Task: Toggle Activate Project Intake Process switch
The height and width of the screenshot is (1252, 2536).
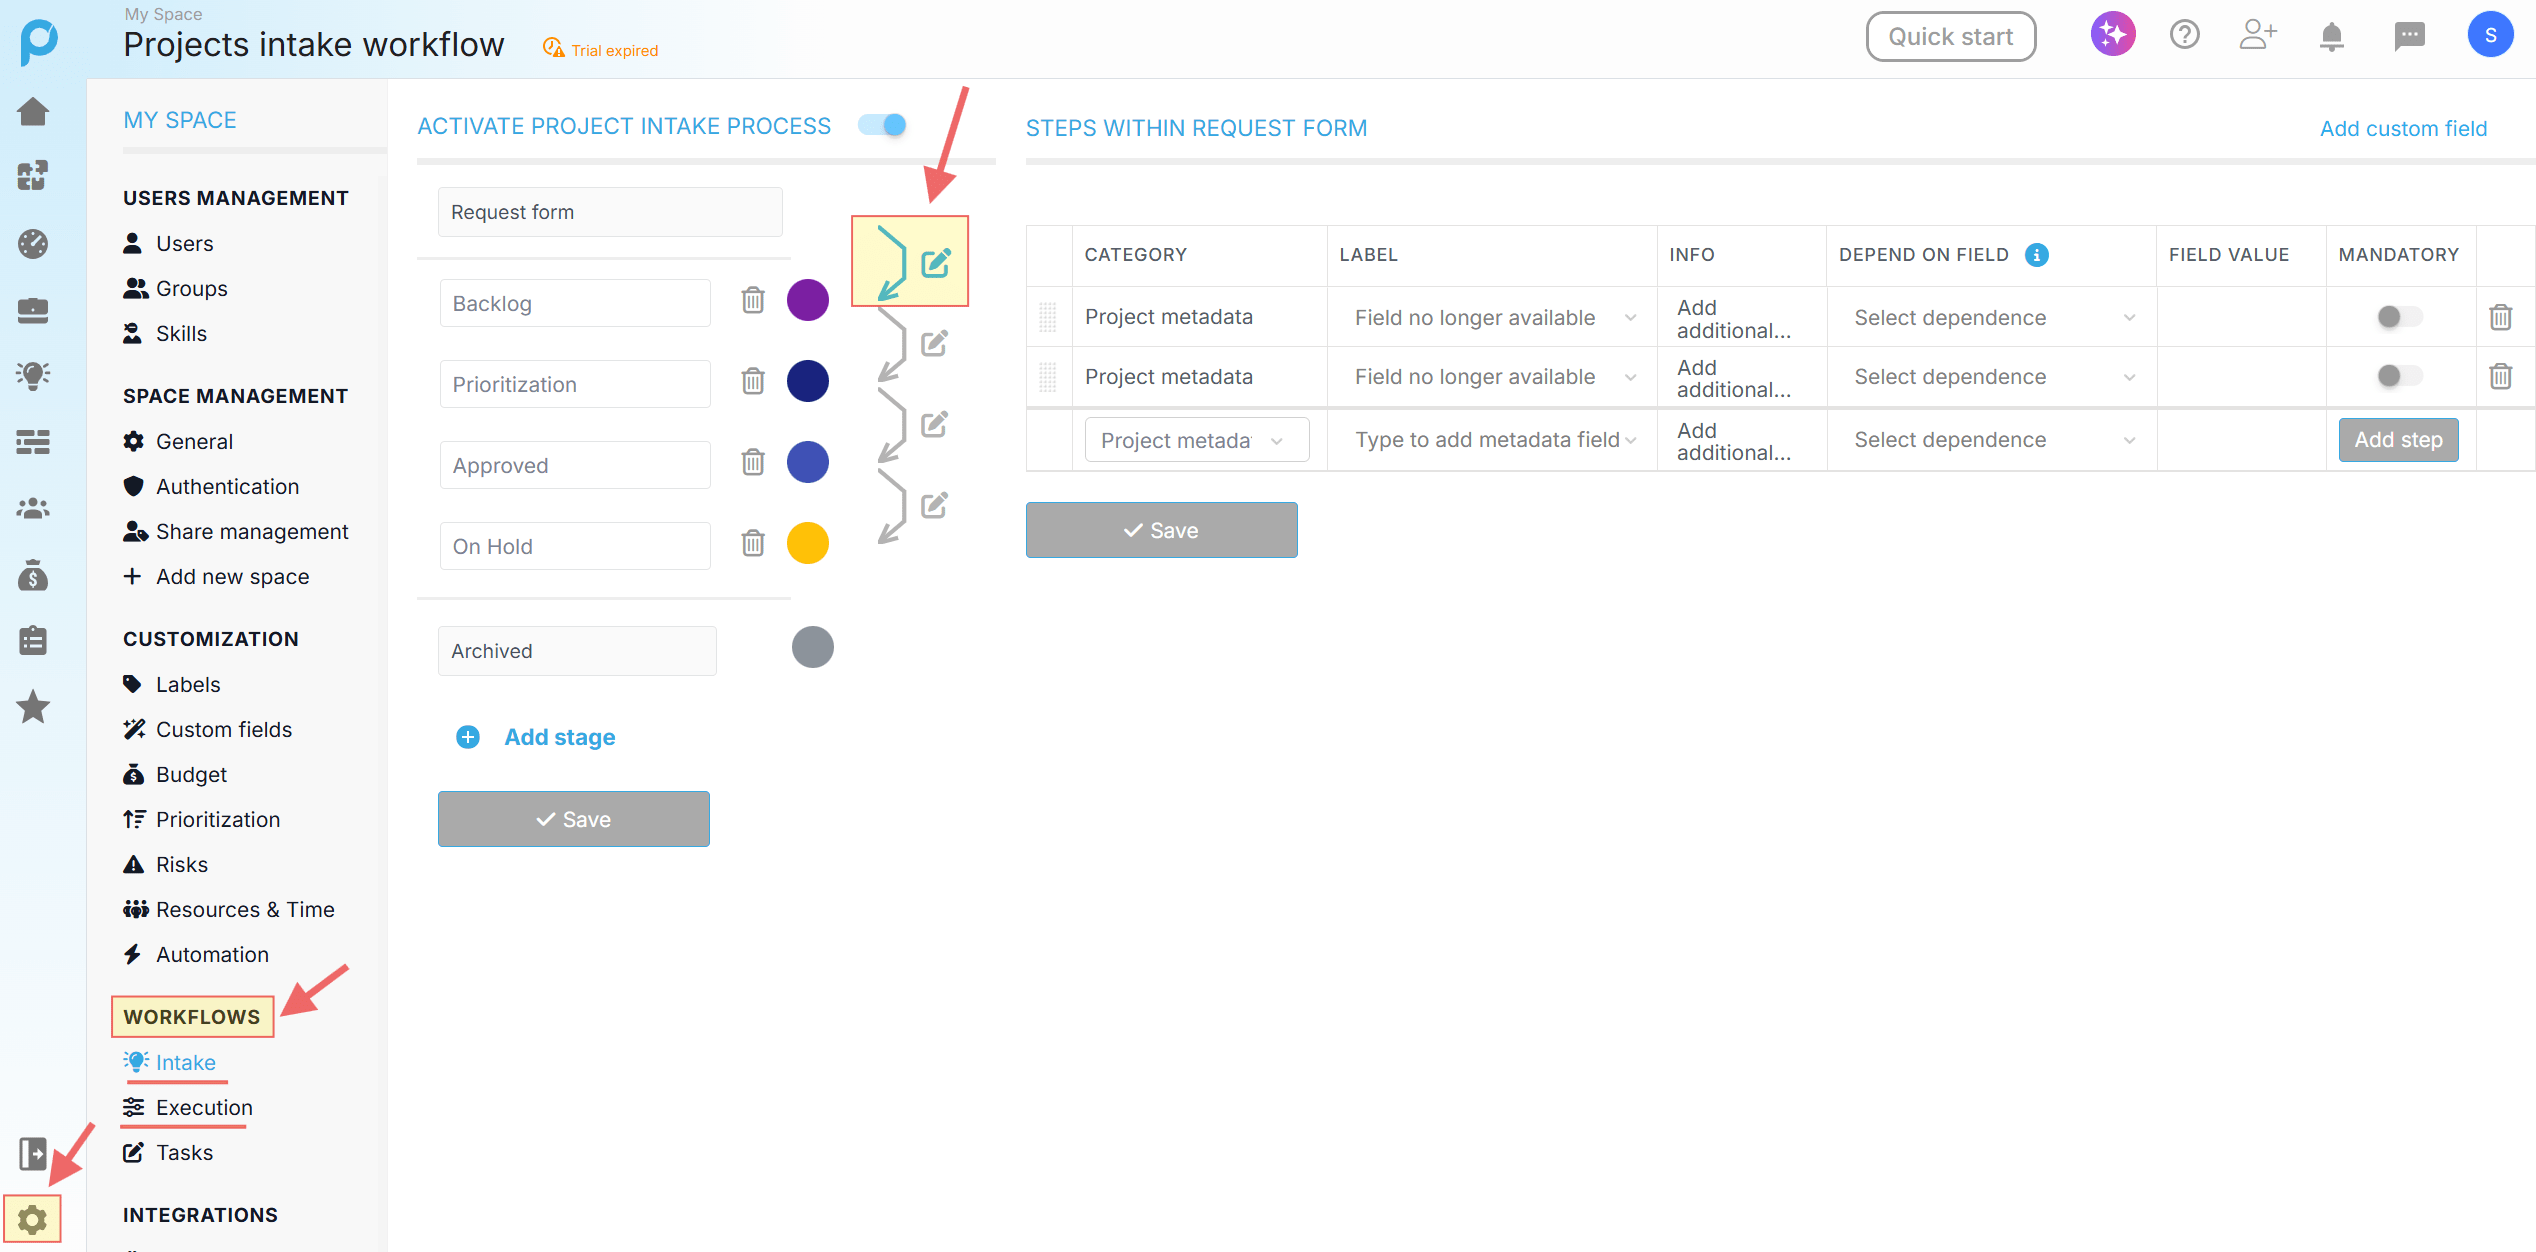Action: click(883, 125)
